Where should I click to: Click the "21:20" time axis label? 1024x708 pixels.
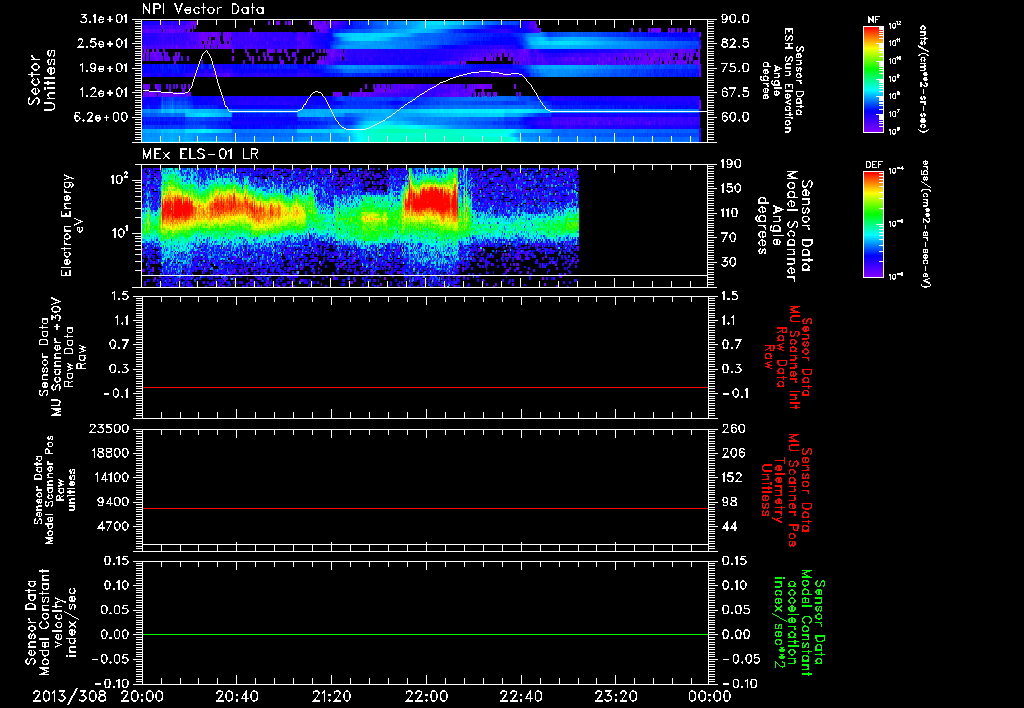tap(331, 696)
